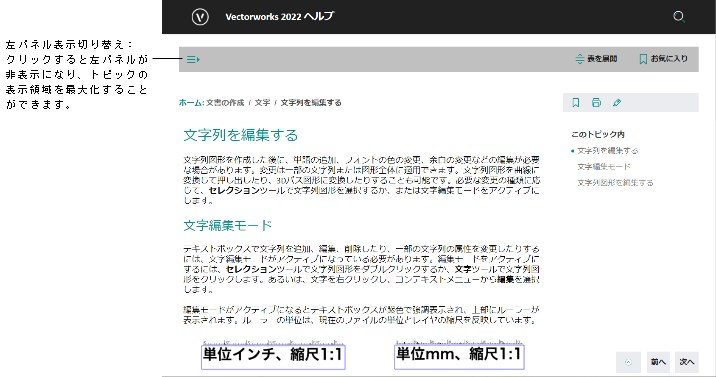The image size is (716, 377).
Task: Click the Vectorworks 2022 ヘルプ title
Action: (279, 16)
